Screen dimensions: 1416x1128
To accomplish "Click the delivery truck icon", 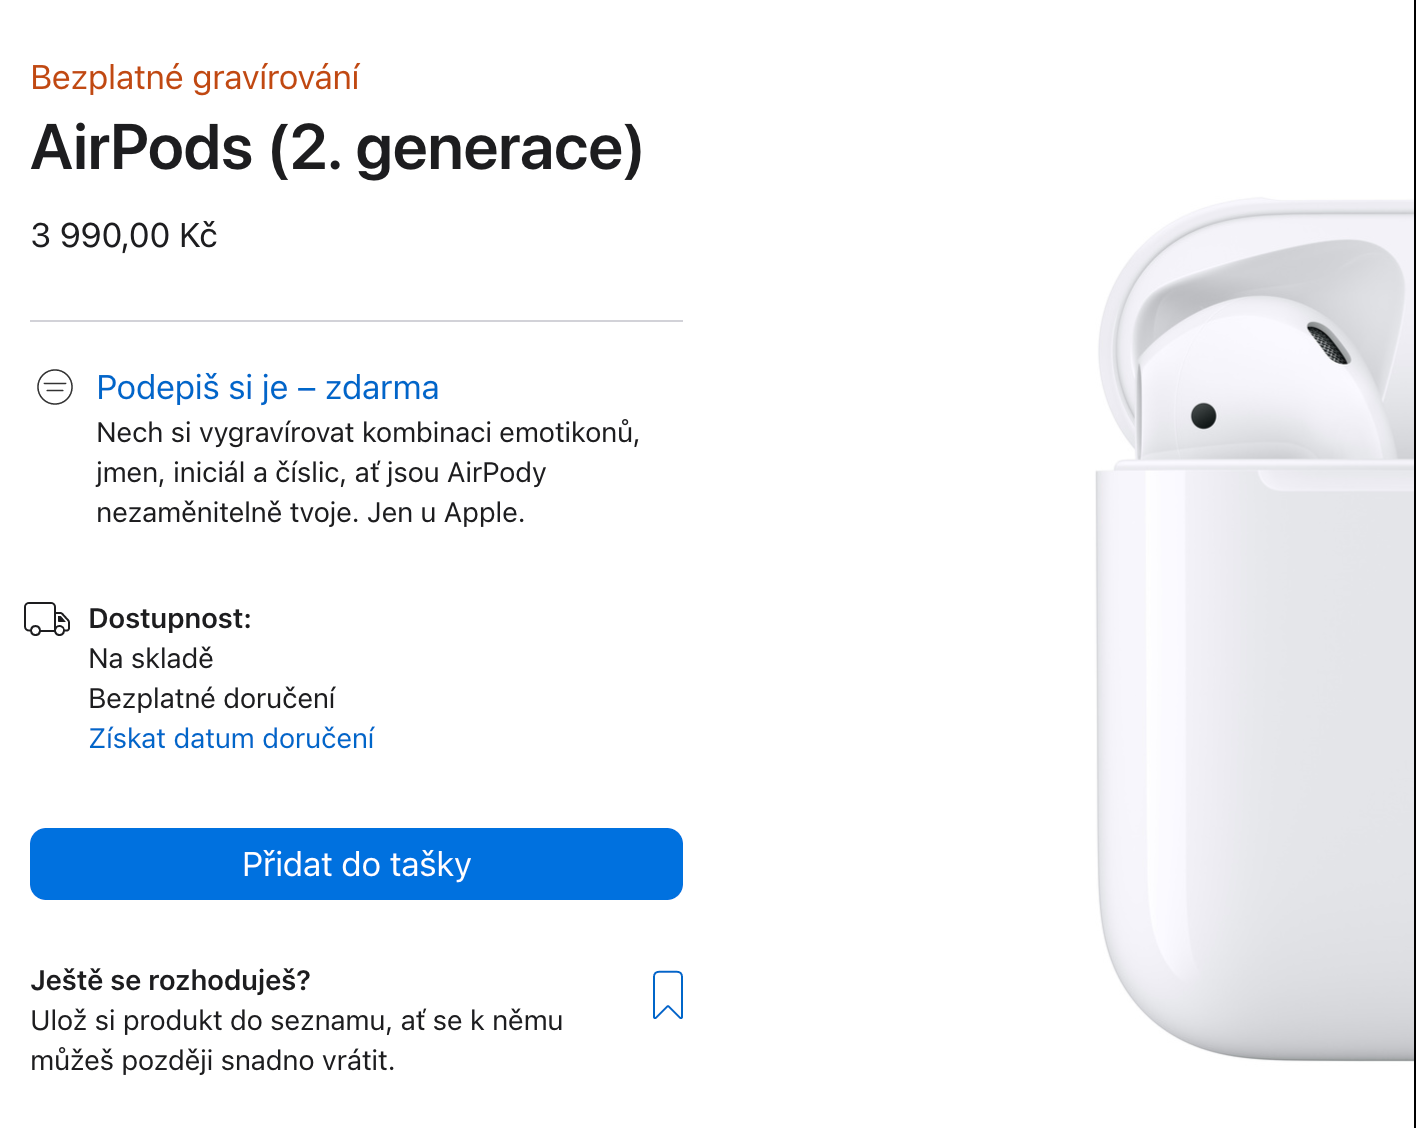I will 47,619.
